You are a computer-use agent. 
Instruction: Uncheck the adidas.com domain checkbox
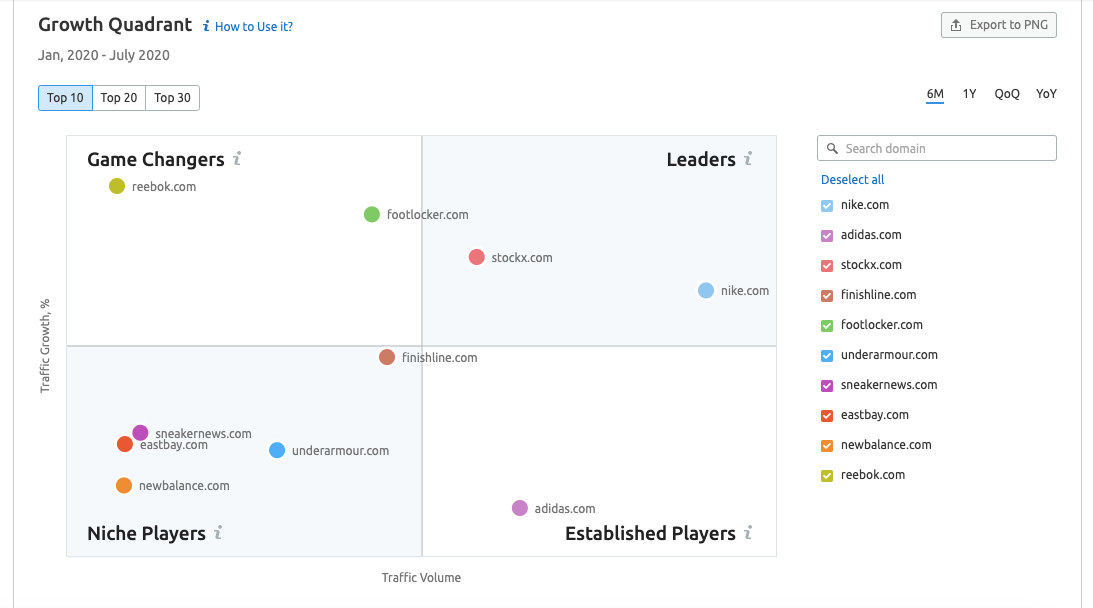tap(827, 234)
